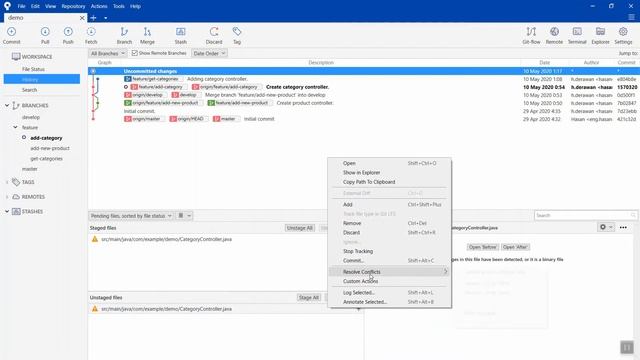The width and height of the screenshot is (640, 360).
Task: Choose Stop Tracking in context menu
Action: pyautogui.click(x=389, y=251)
